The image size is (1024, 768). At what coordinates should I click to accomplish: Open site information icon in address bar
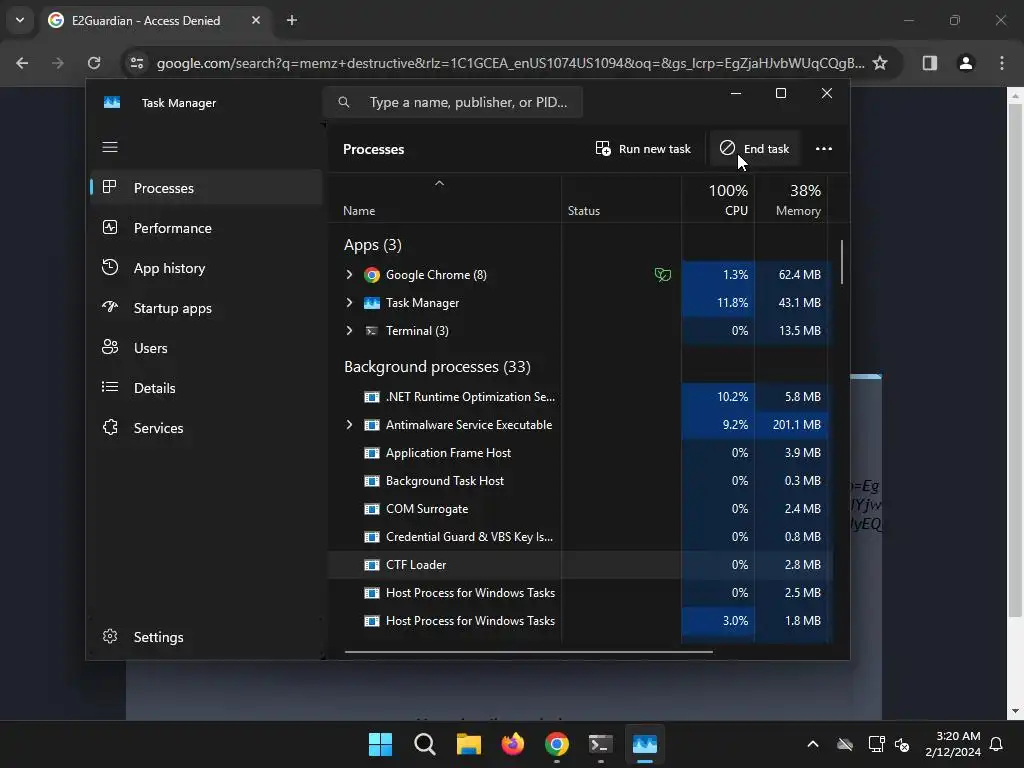click(137, 63)
